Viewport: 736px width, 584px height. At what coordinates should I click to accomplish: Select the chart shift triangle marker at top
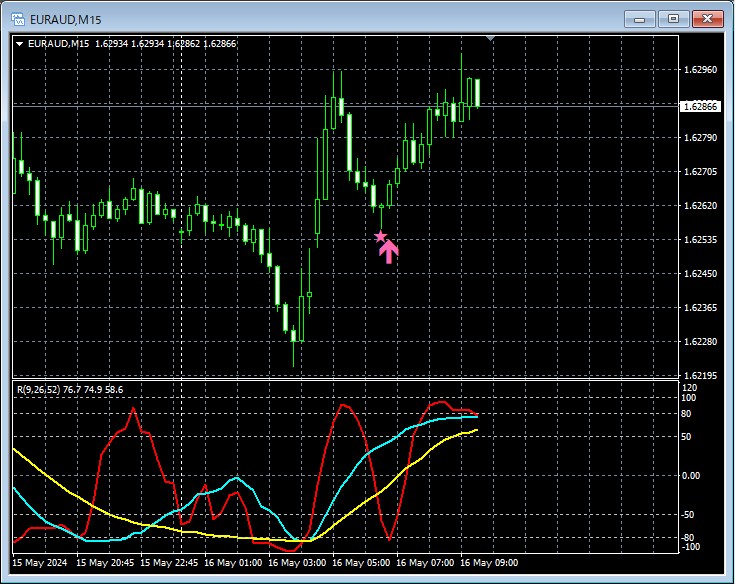click(491, 38)
